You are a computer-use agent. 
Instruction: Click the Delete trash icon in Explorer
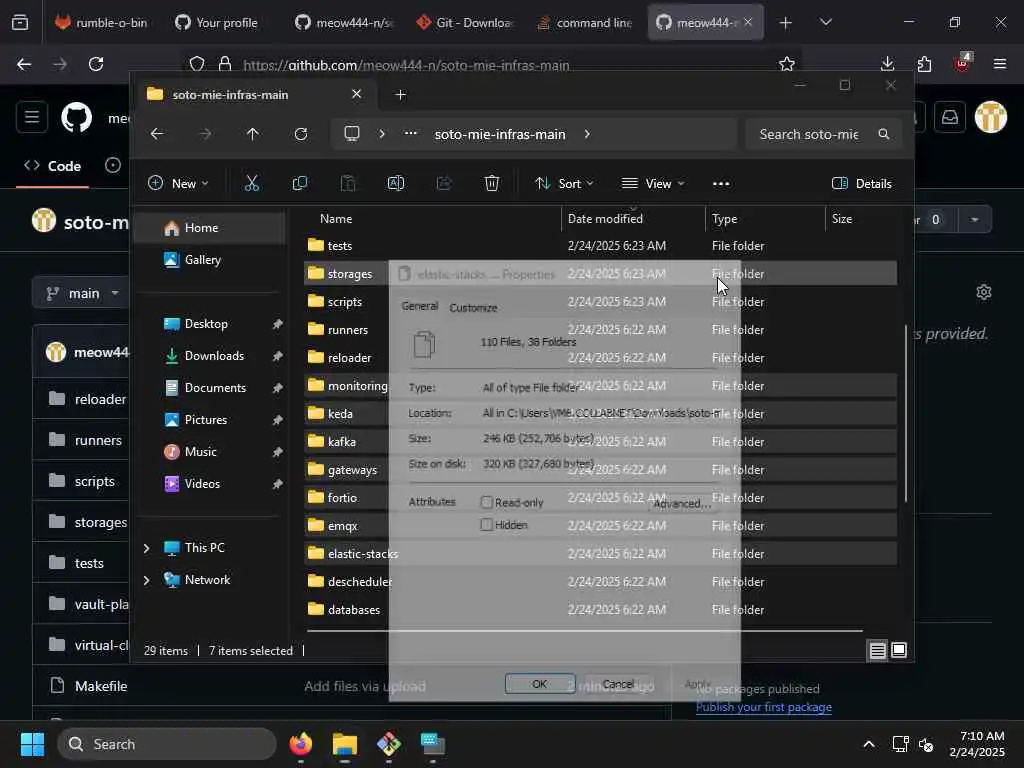click(x=492, y=184)
